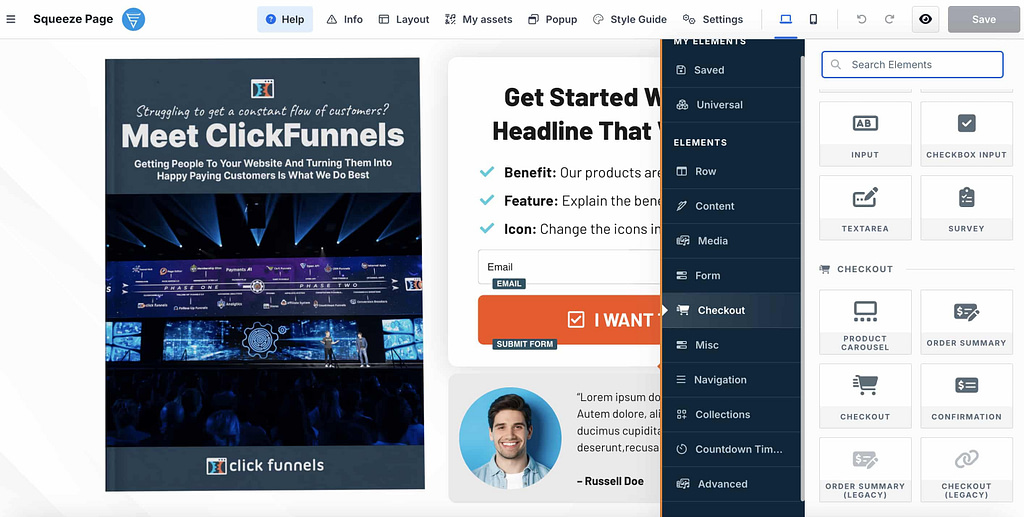
Task: Click the Icon bullet line
Action: pyautogui.click(x=583, y=229)
